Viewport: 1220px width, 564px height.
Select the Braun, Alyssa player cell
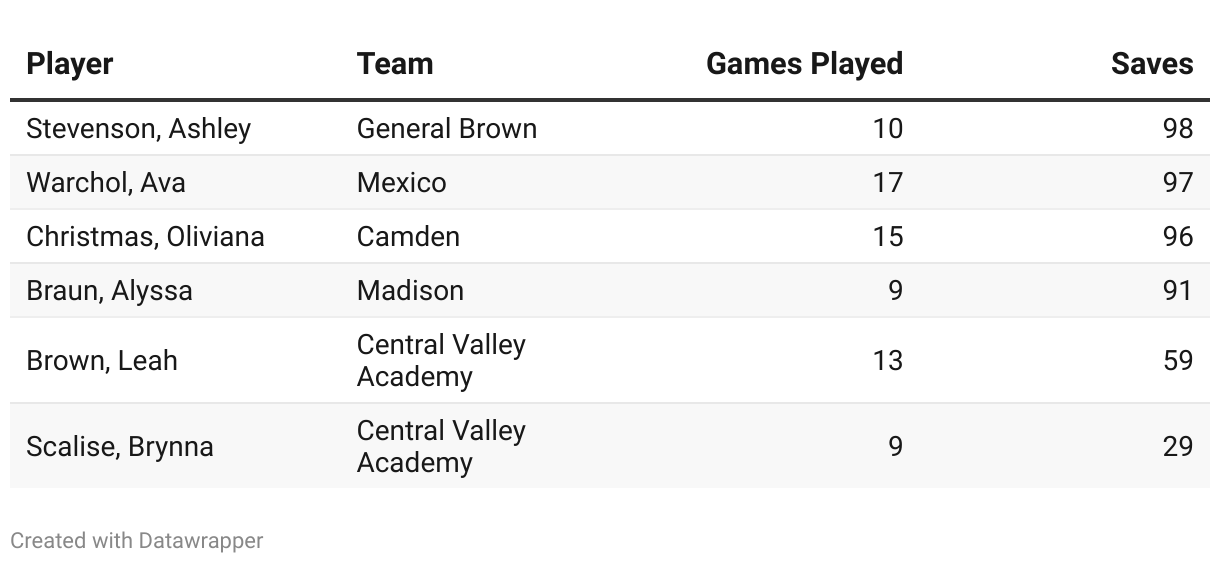click(110, 291)
